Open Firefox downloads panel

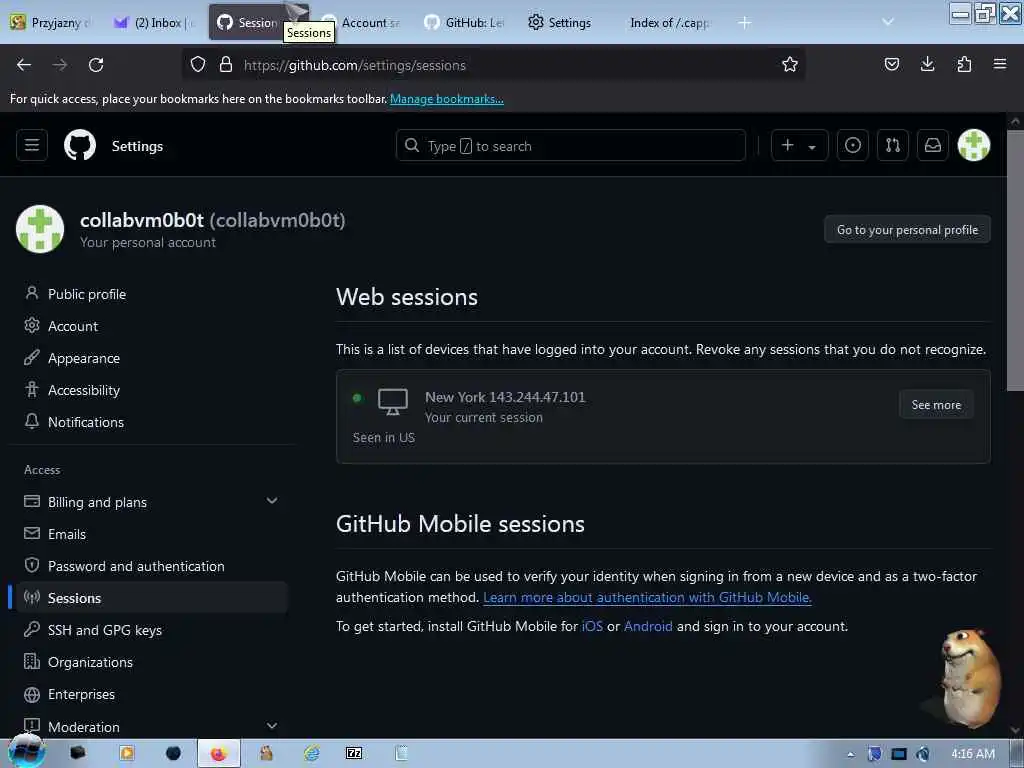[927, 64]
